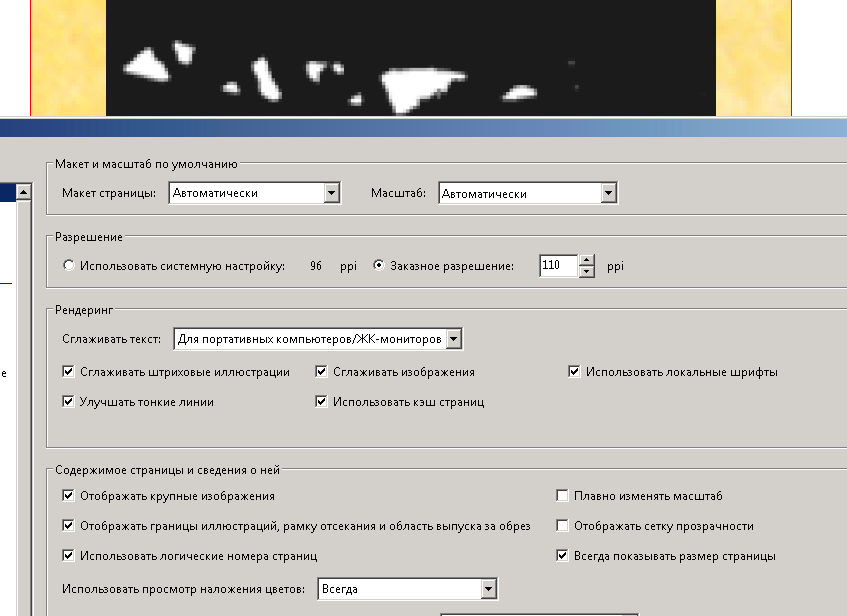847x616 pixels.
Task: Enable Плавно изменять масштаб checkbox
Action: (x=562, y=496)
